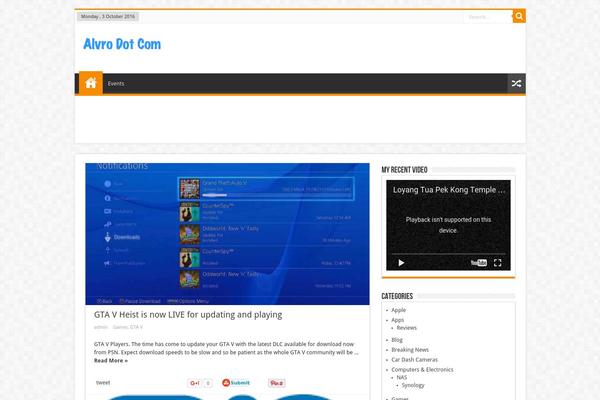
Task: Play the Loyang Tua Pek Kong video
Action: pyautogui.click(x=401, y=263)
